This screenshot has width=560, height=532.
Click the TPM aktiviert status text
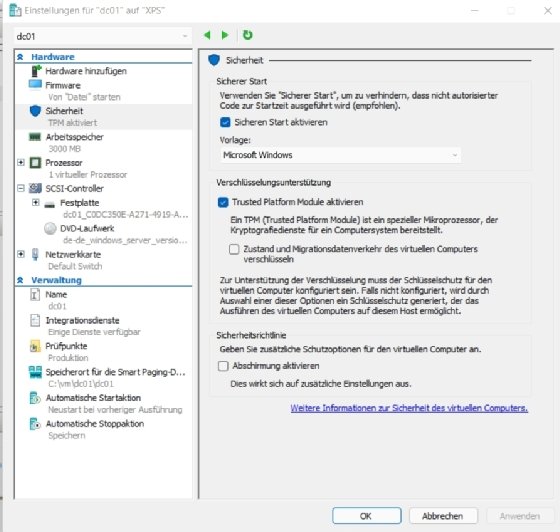[x=72, y=123]
